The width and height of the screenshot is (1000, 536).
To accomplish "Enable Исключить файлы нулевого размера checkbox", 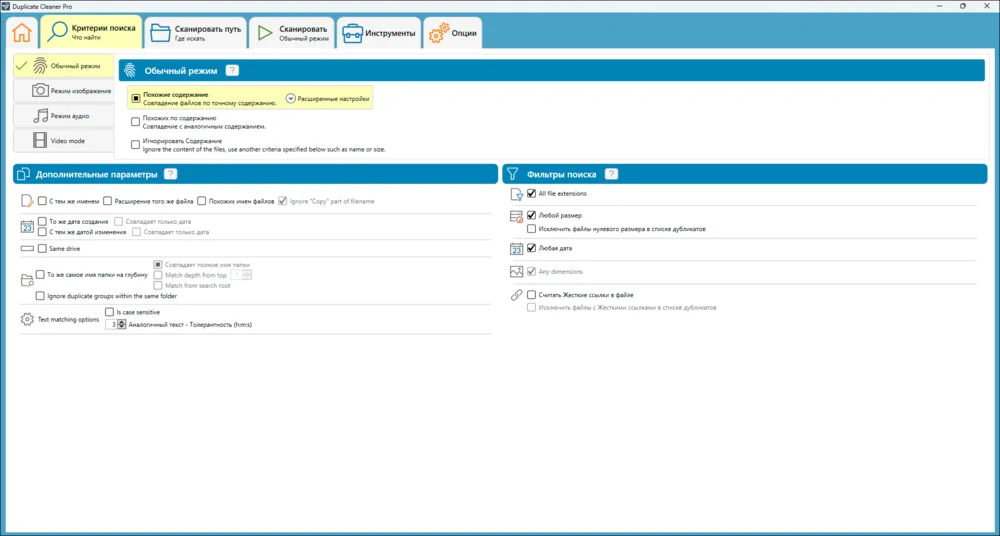I will [x=531, y=228].
